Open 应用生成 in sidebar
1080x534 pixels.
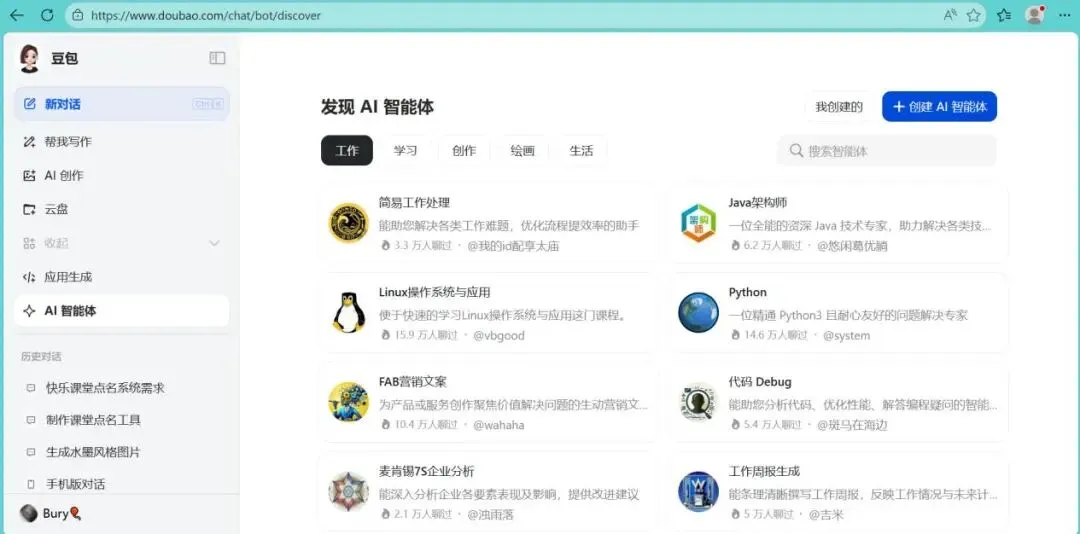pos(121,277)
